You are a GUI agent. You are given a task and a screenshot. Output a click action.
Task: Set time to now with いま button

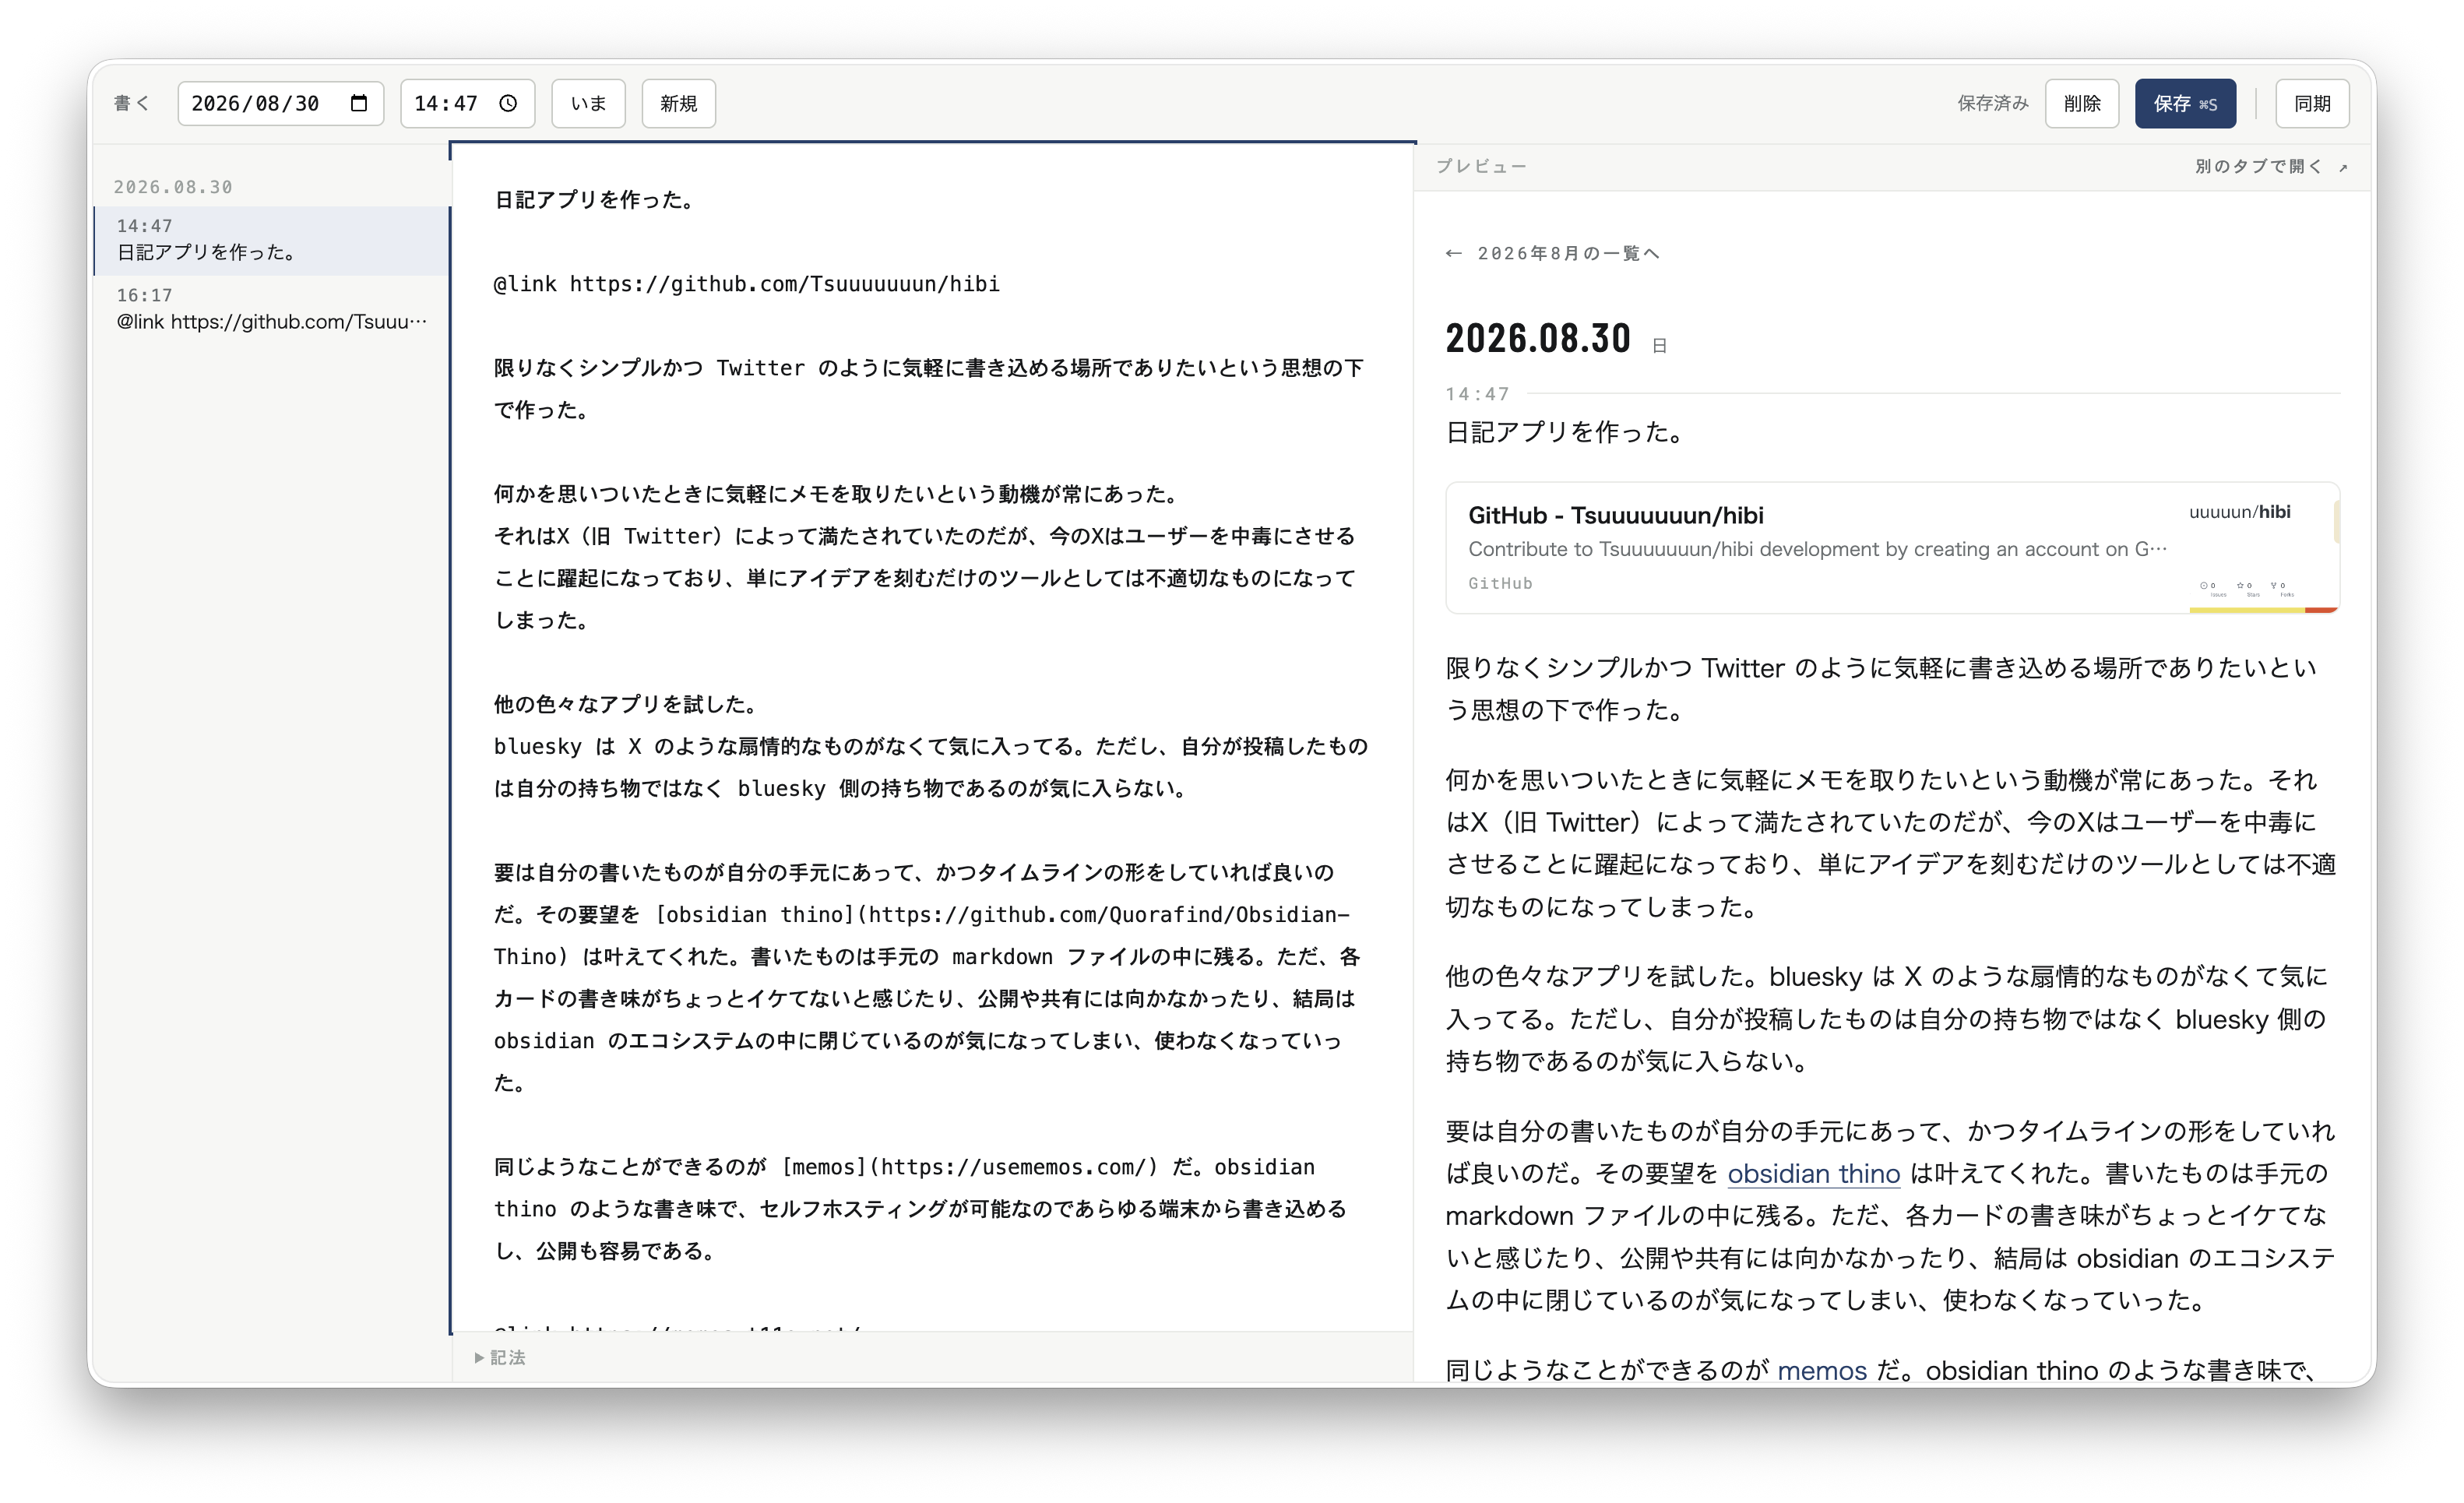pos(588,103)
